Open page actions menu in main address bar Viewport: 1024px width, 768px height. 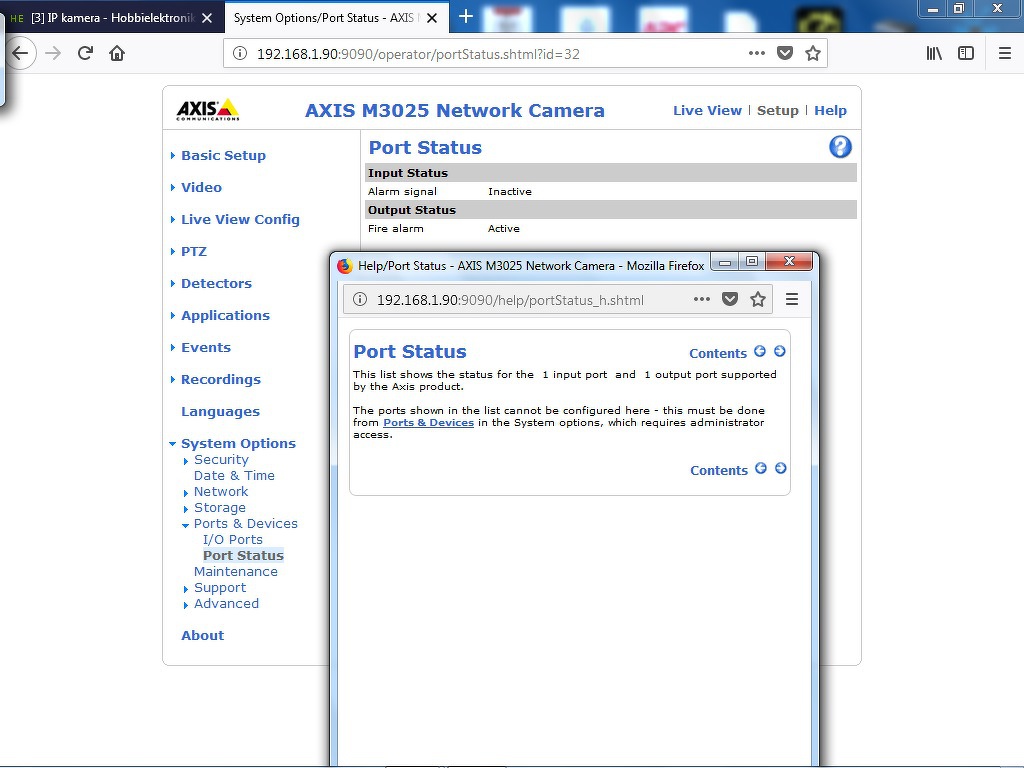756,54
